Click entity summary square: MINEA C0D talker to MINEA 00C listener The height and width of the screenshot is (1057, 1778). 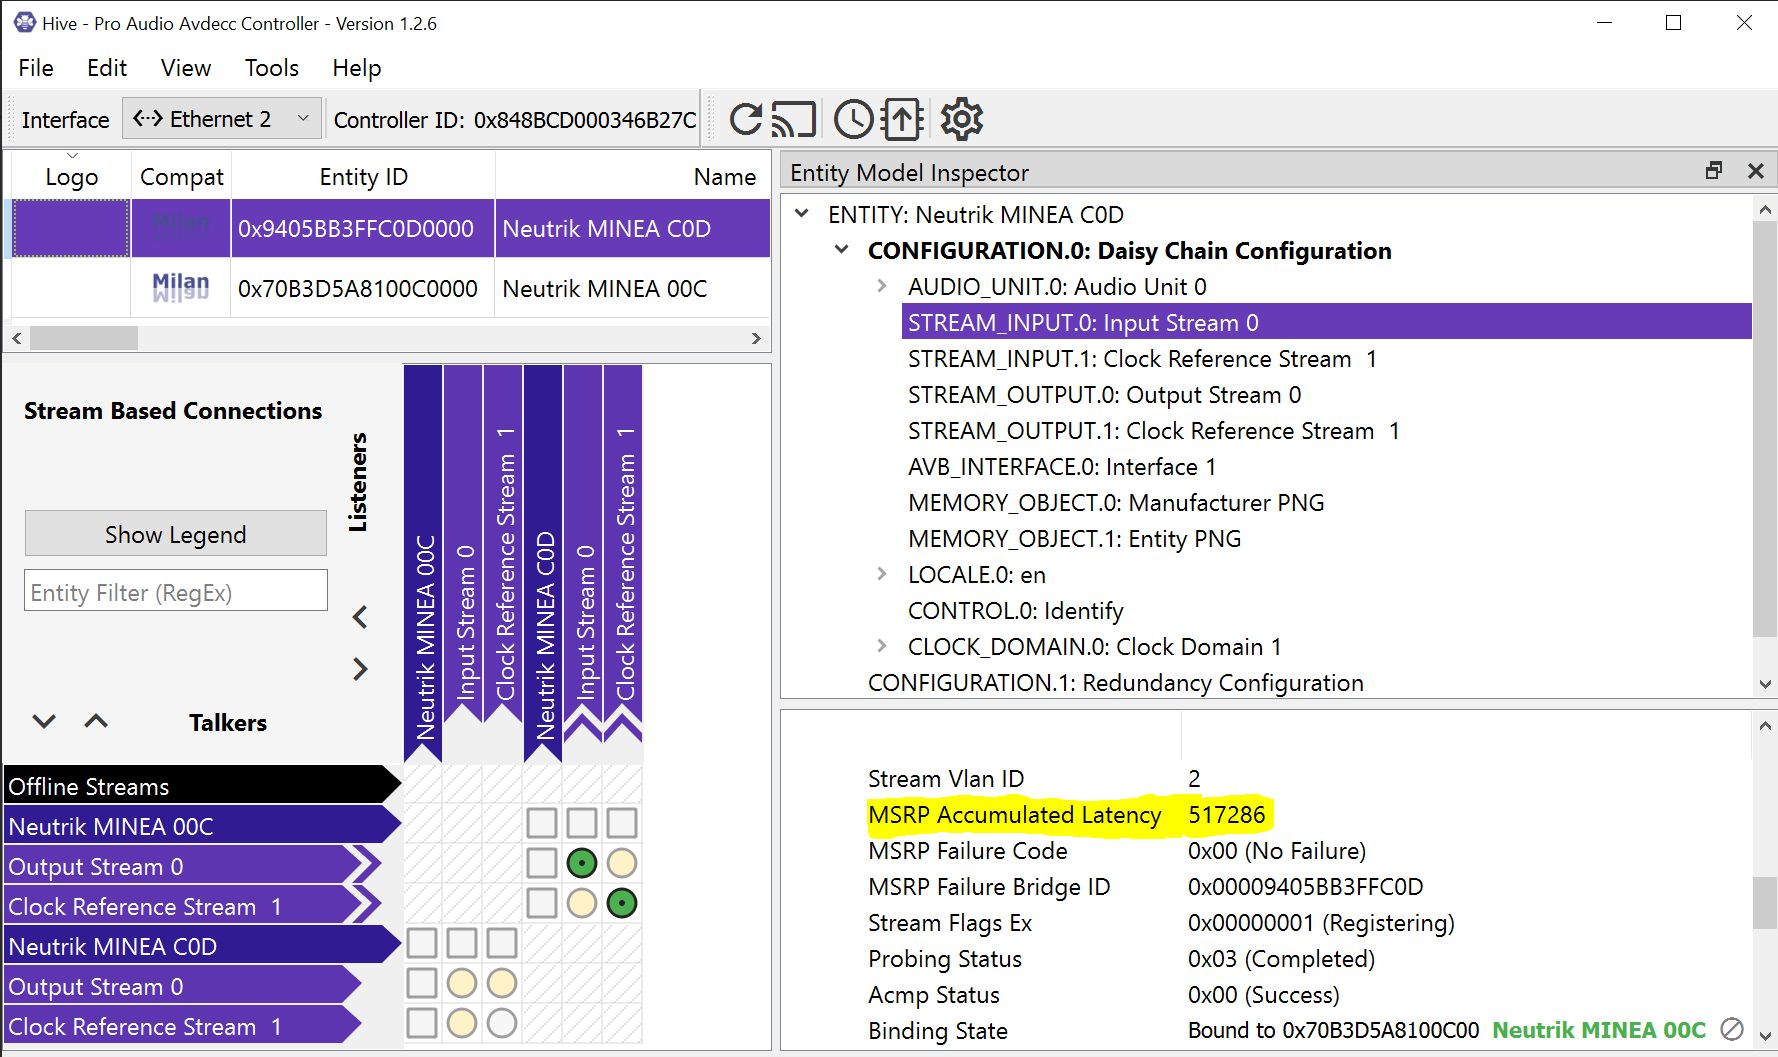(422, 943)
